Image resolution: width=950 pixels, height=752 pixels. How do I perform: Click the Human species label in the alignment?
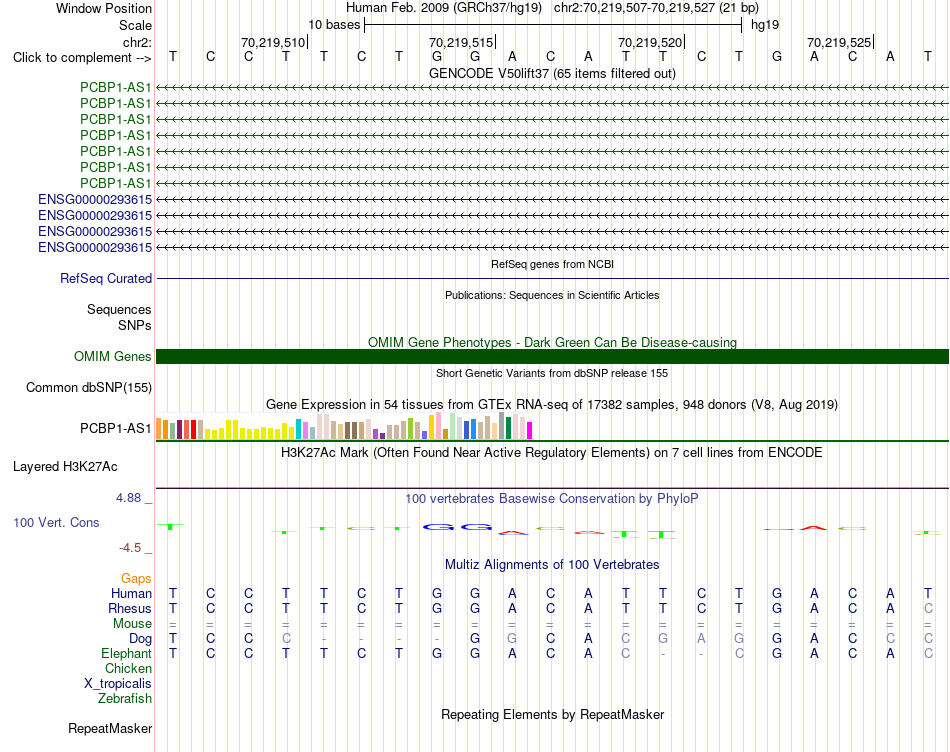[x=131, y=593]
